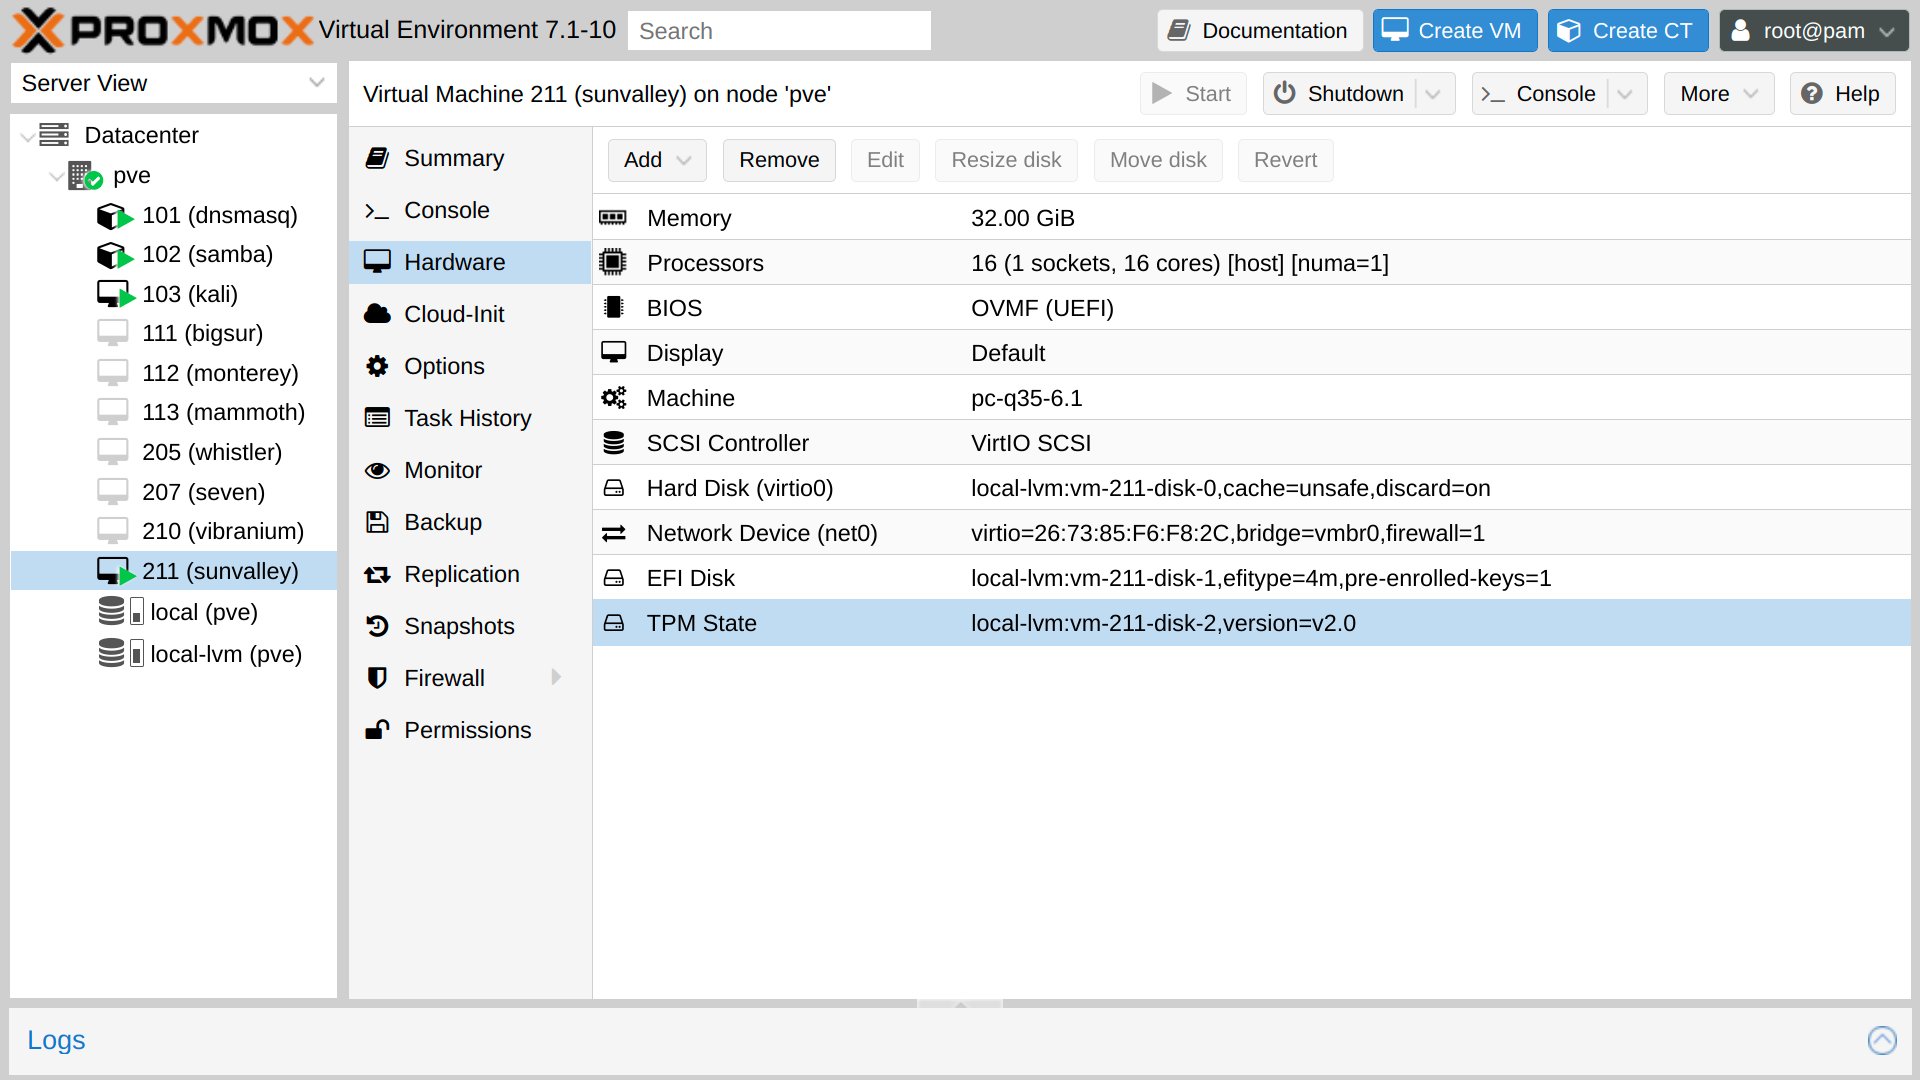The width and height of the screenshot is (1920, 1080).
Task: Click the 103 (kali) VM icon
Action: [x=115, y=295]
